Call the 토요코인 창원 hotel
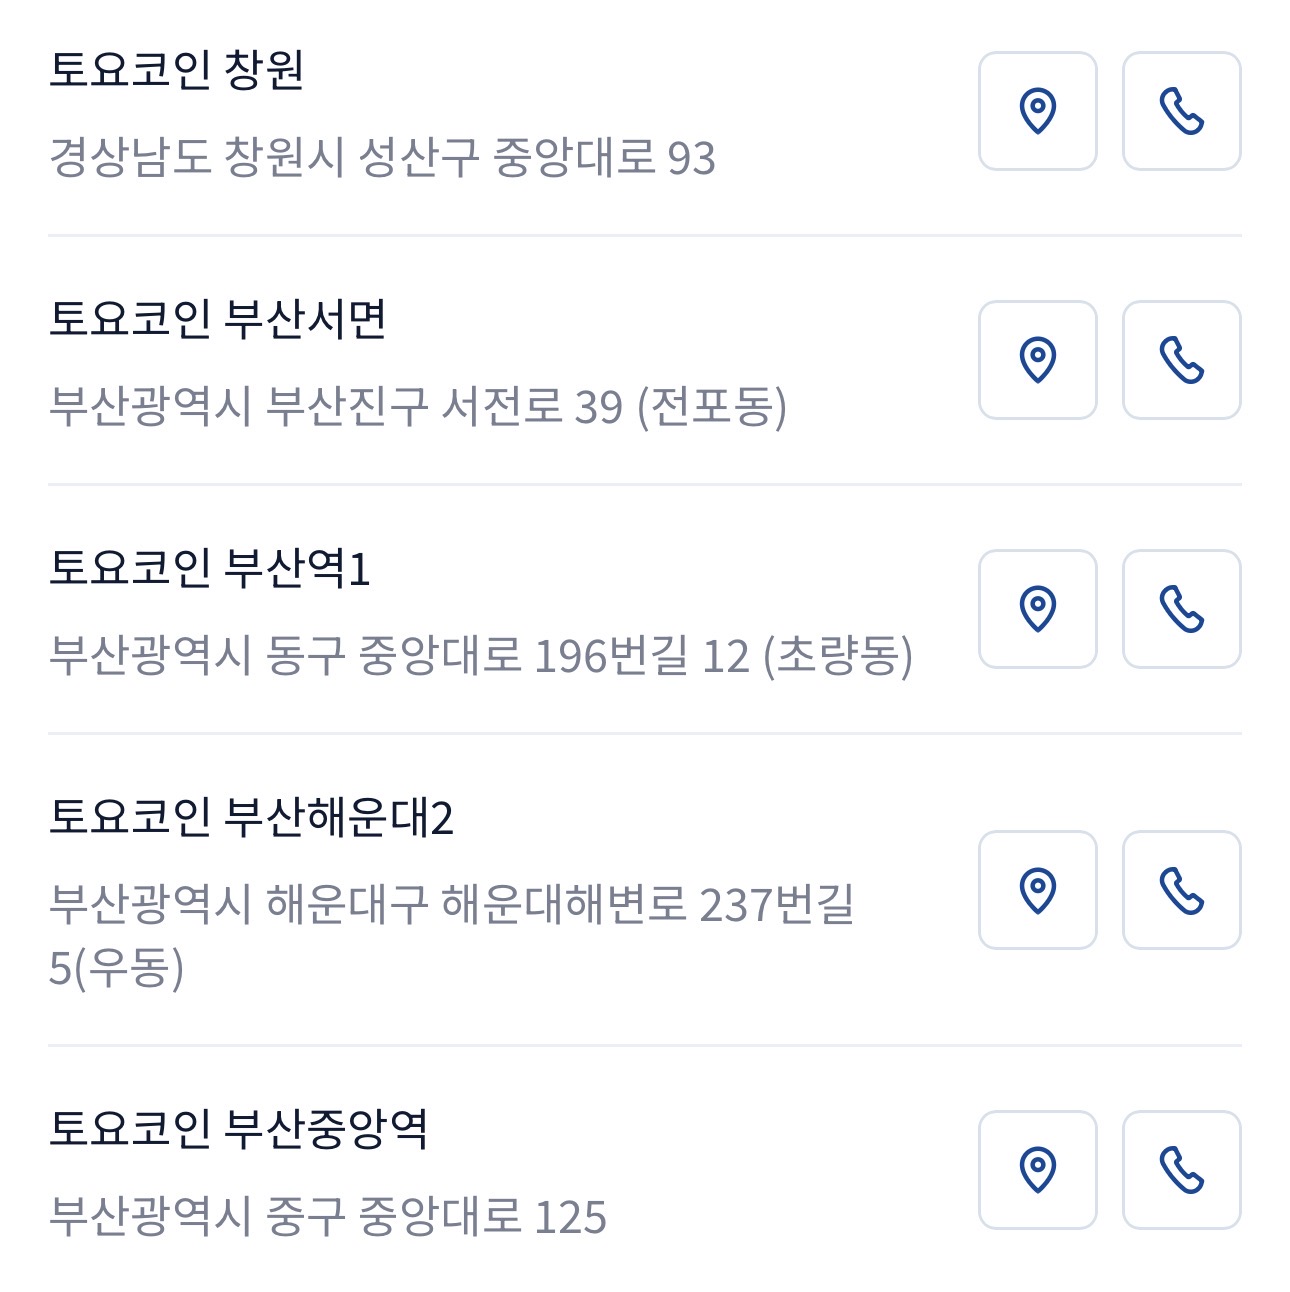The width and height of the screenshot is (1290, 1292). pyautogui.click(x=1181, y=111)
